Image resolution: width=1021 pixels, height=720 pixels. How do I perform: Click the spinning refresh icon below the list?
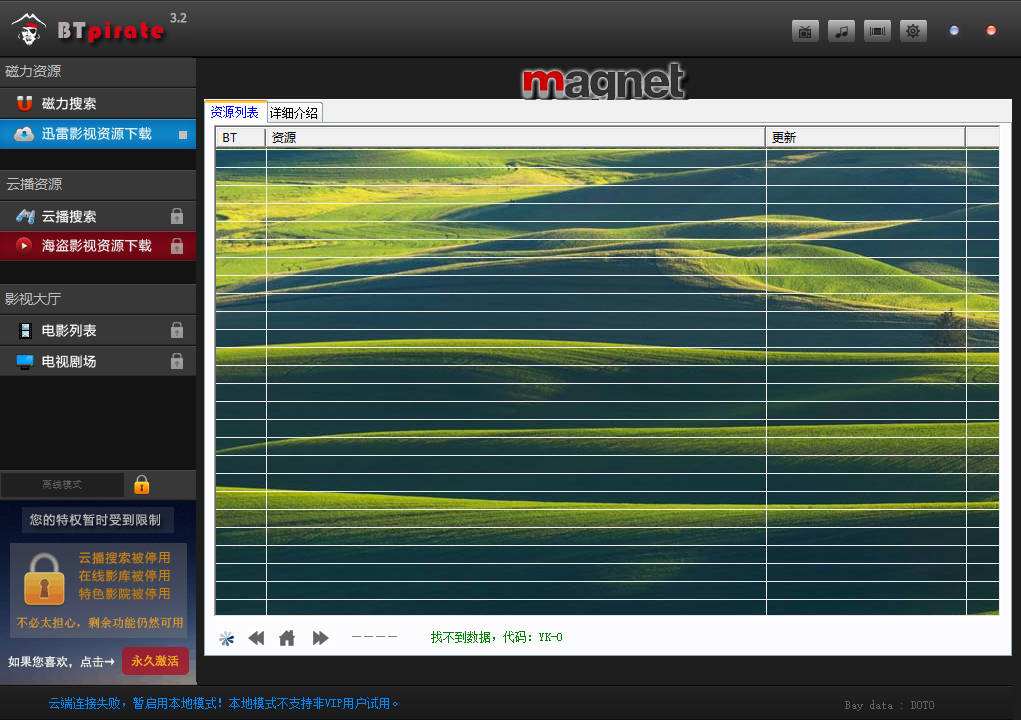pyautogui.click(x=226, y=638)
